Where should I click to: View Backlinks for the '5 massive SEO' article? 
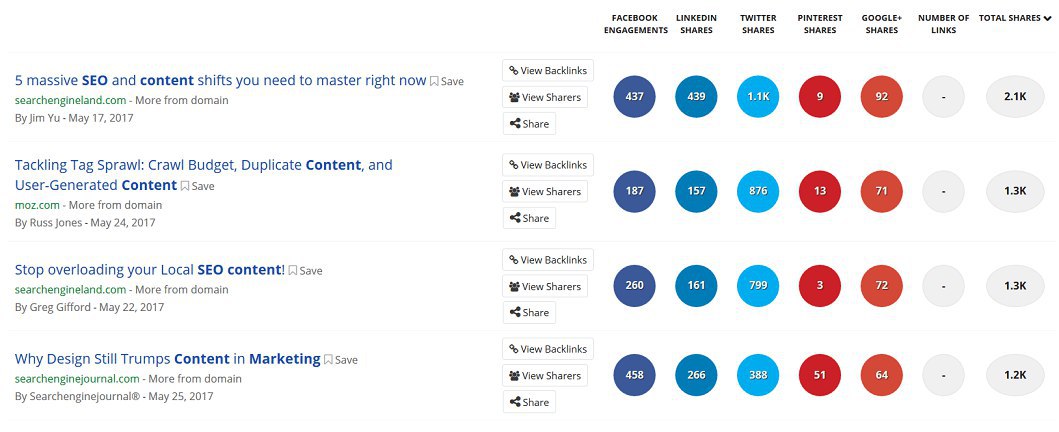[548, 71]
